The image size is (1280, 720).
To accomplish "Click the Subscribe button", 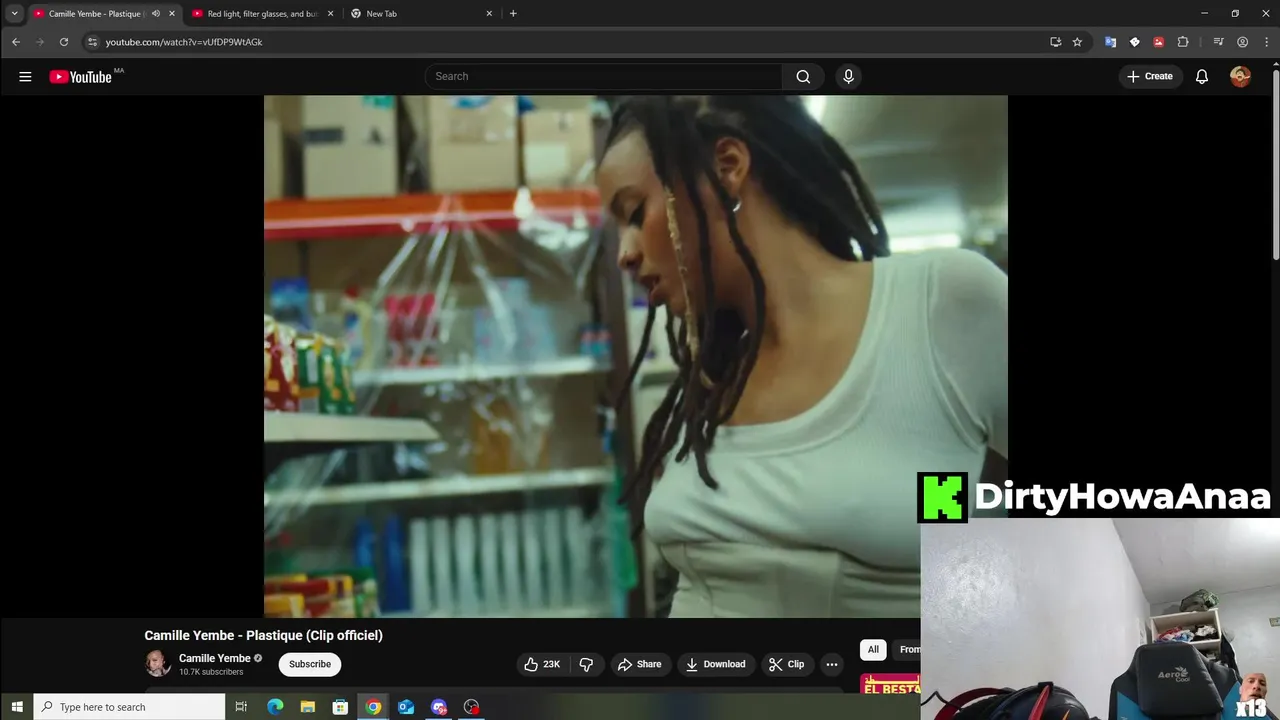I will [x=310, y=664].
